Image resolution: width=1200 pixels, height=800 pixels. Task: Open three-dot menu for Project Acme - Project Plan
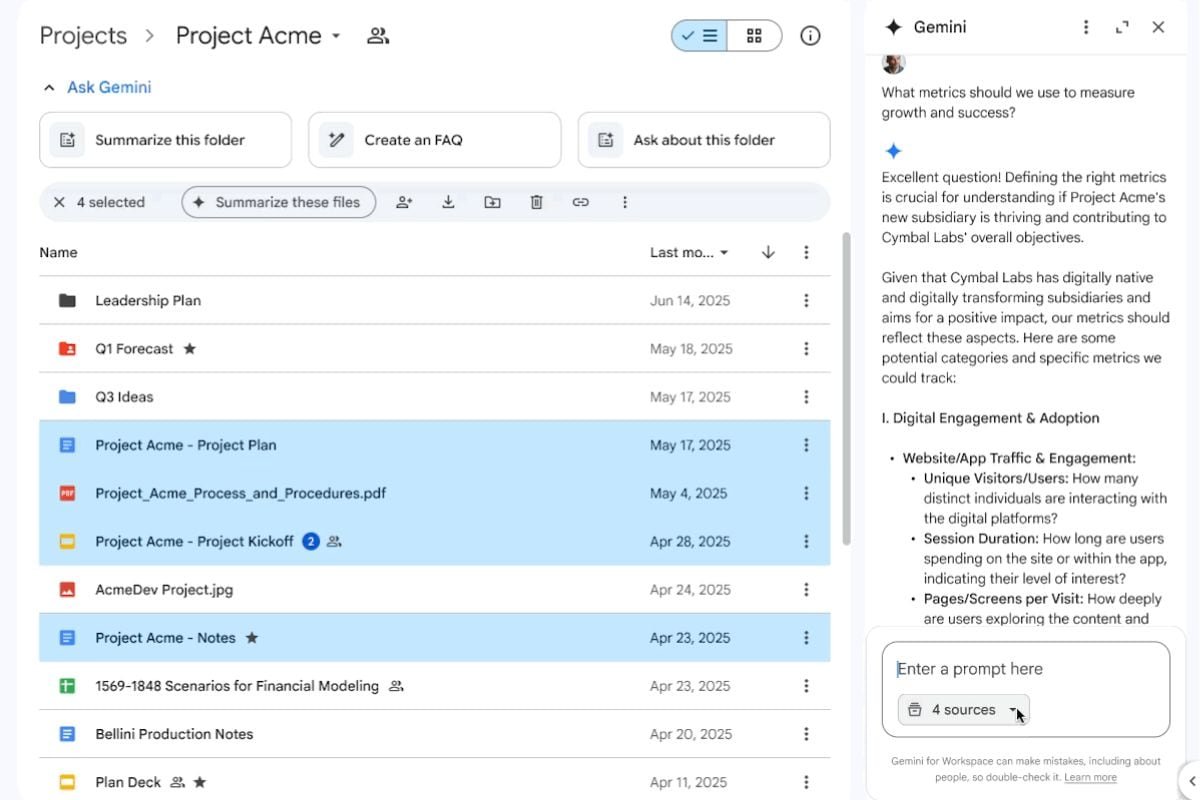click(x=806, y=445)
